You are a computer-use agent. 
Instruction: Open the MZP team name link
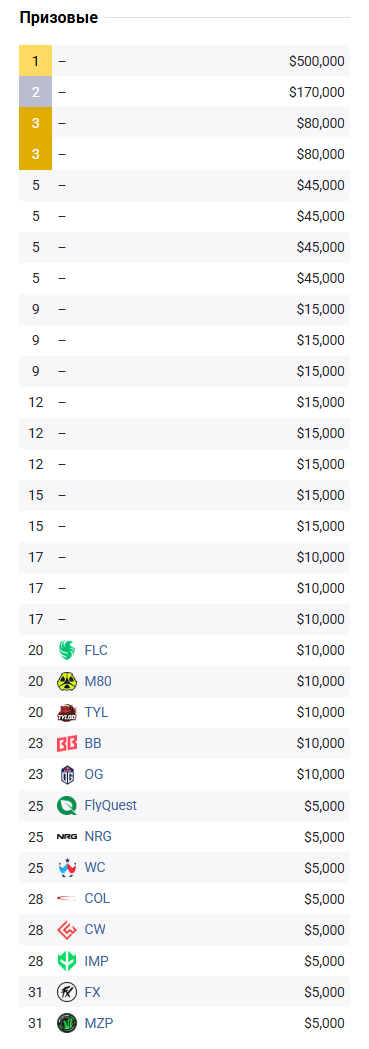tap(99, 1023)
